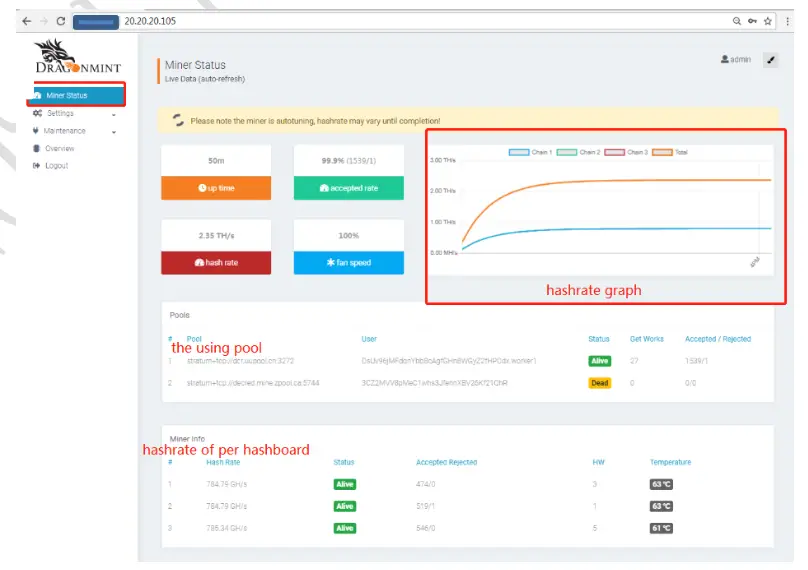
Task: Open the Maintenance sidebar menu
Action: [x=64, y=131]
